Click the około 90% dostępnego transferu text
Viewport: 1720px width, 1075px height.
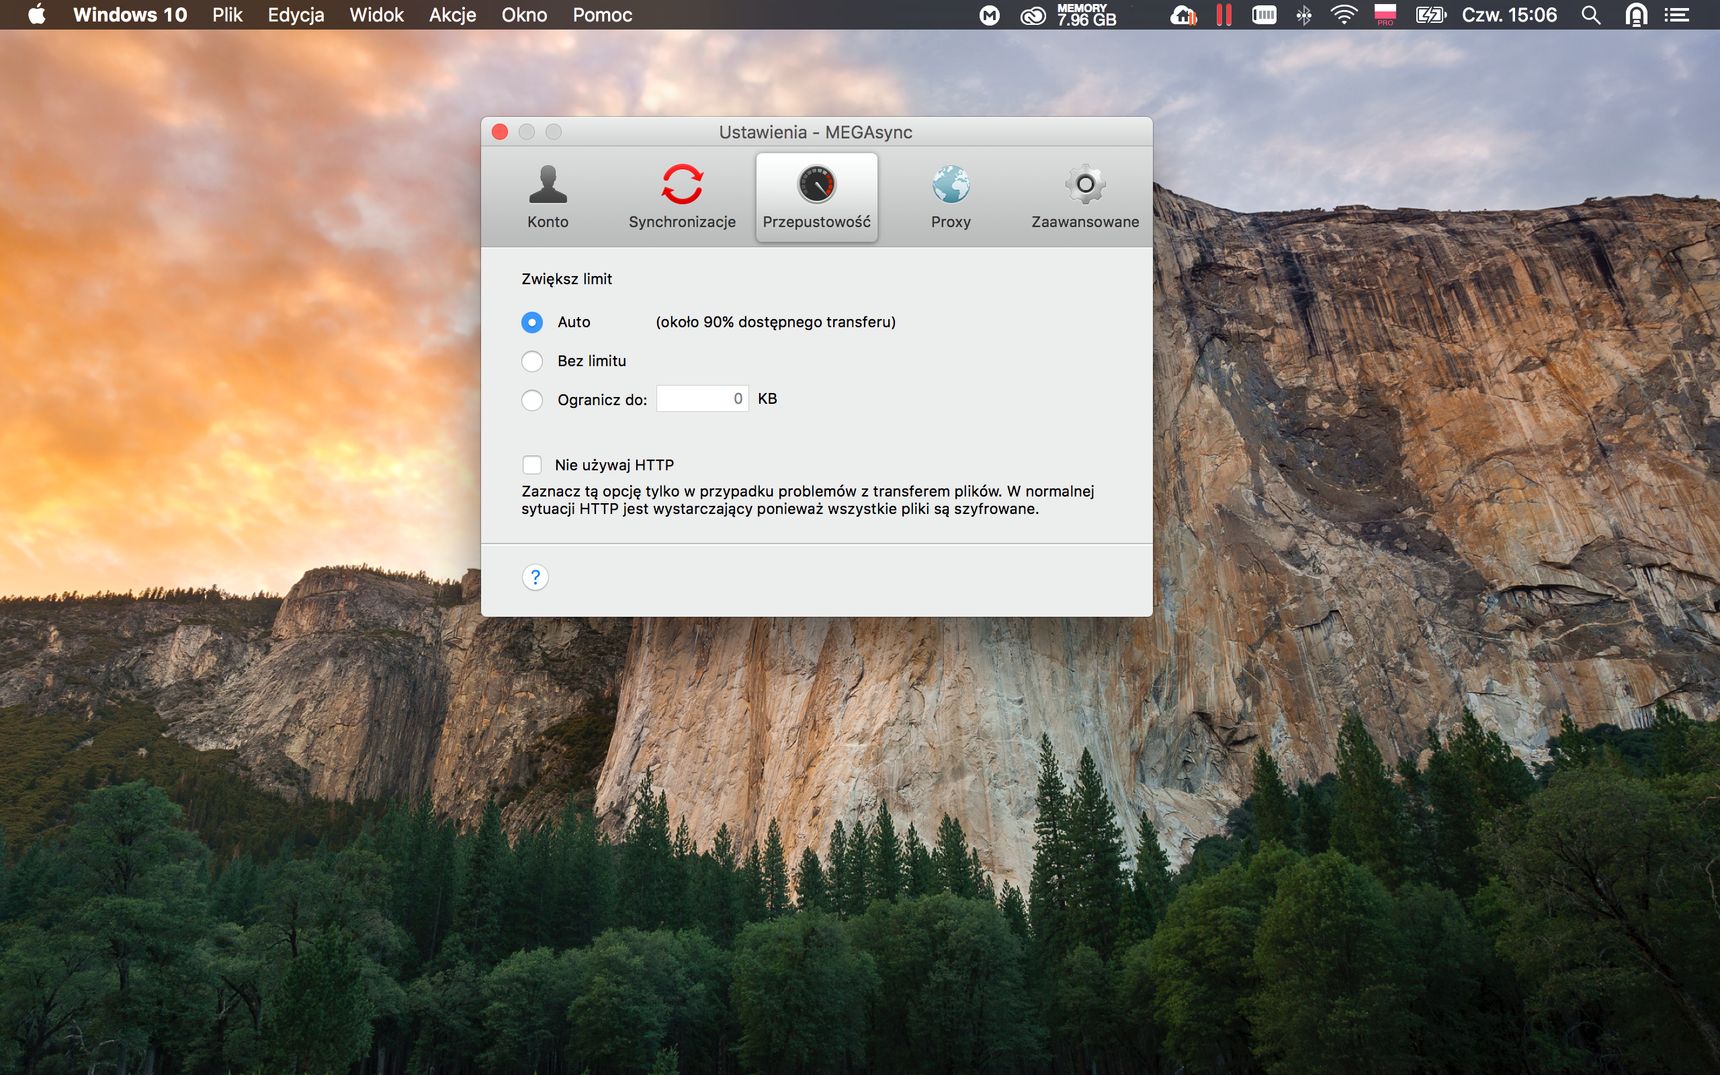[x=776, y=322]
